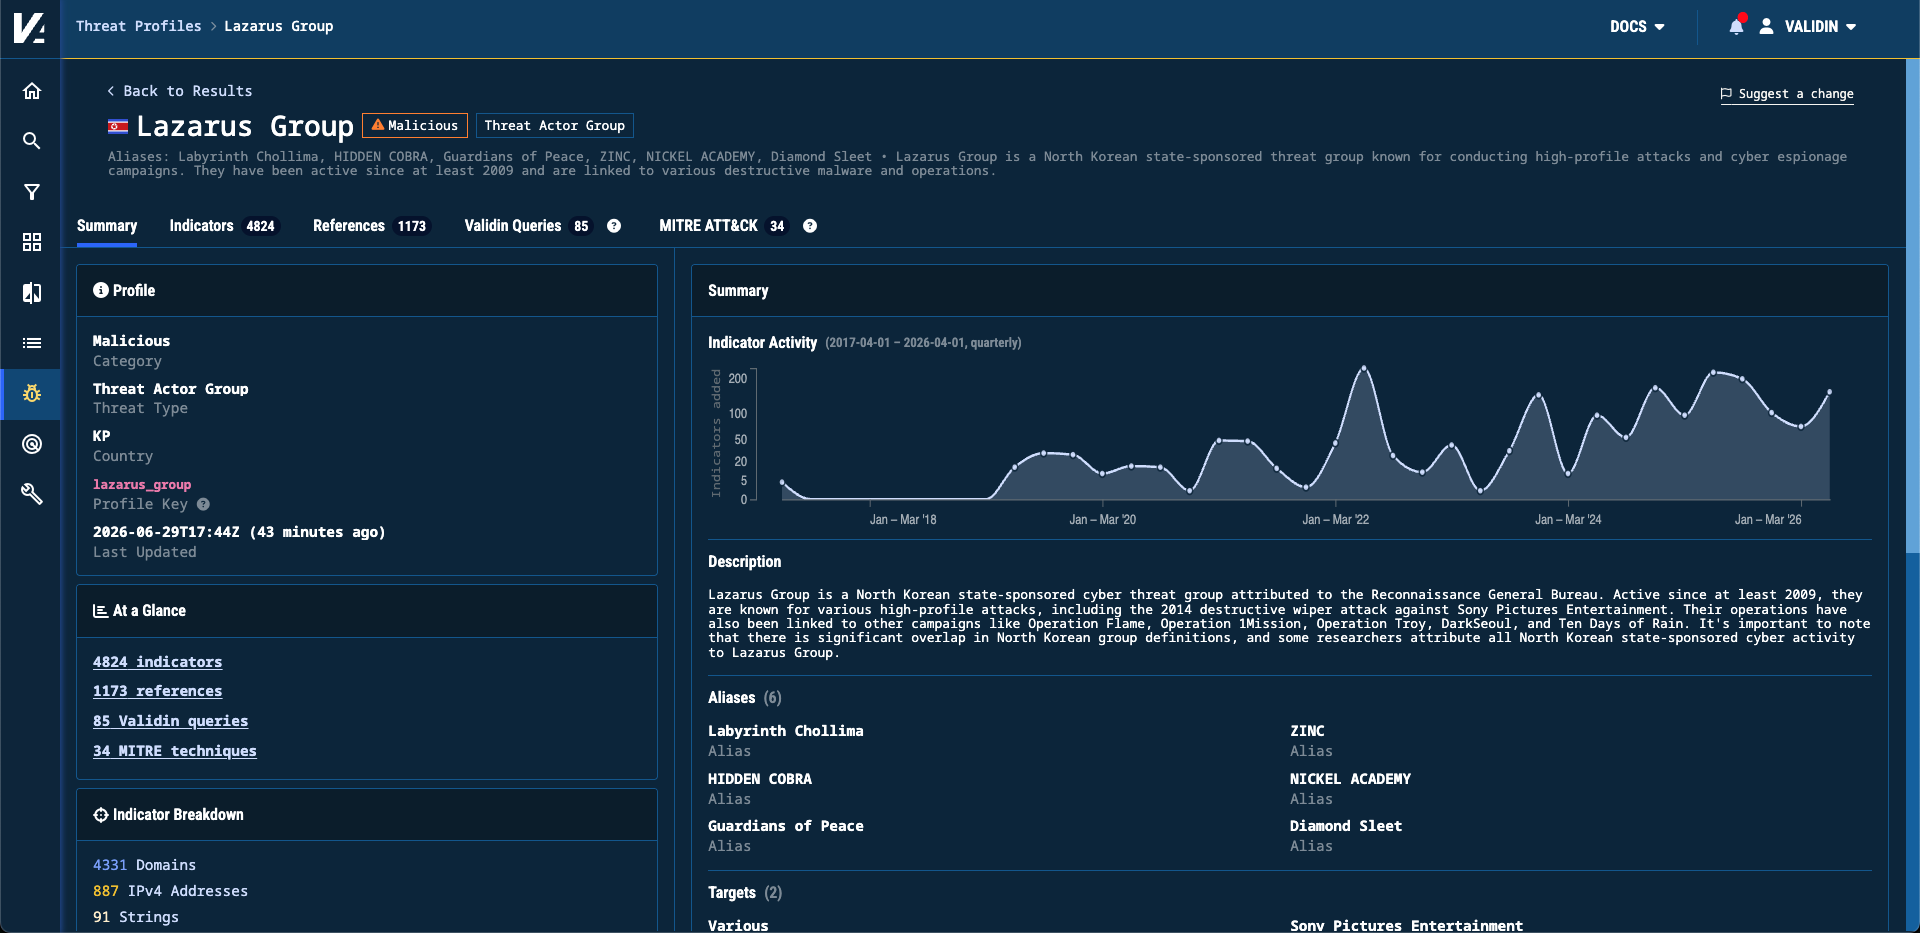Click the NICKEL ACADEMY alias
1920x933 pixels.
coord(1350,779)
